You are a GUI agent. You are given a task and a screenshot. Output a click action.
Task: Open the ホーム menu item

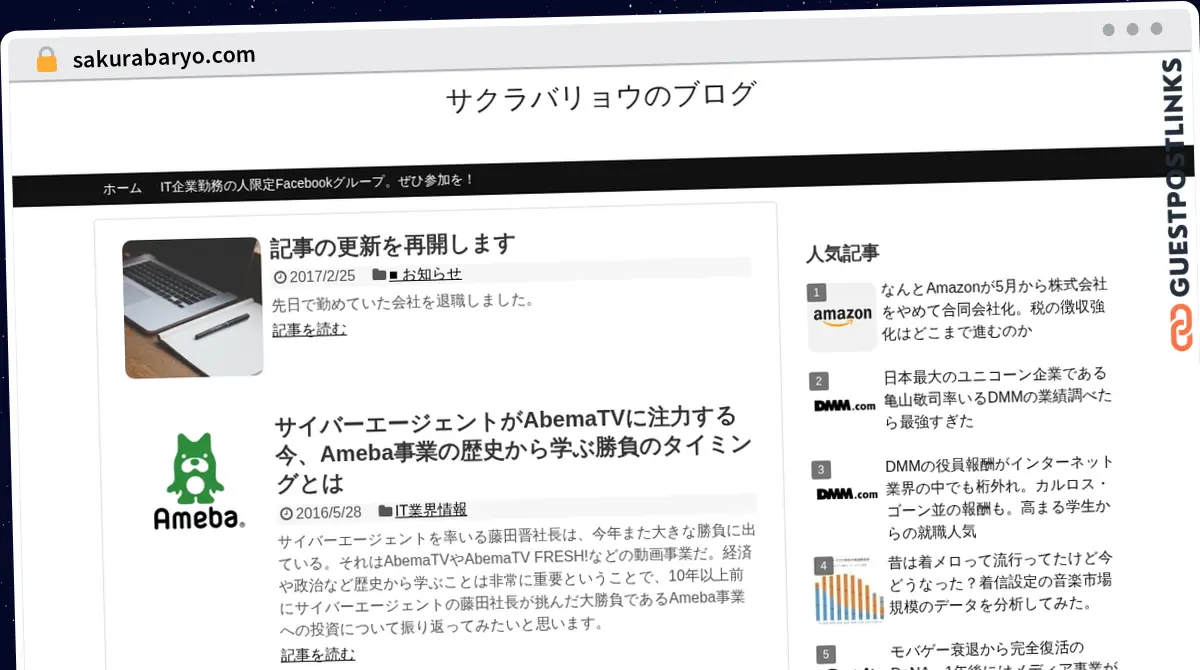122,188
